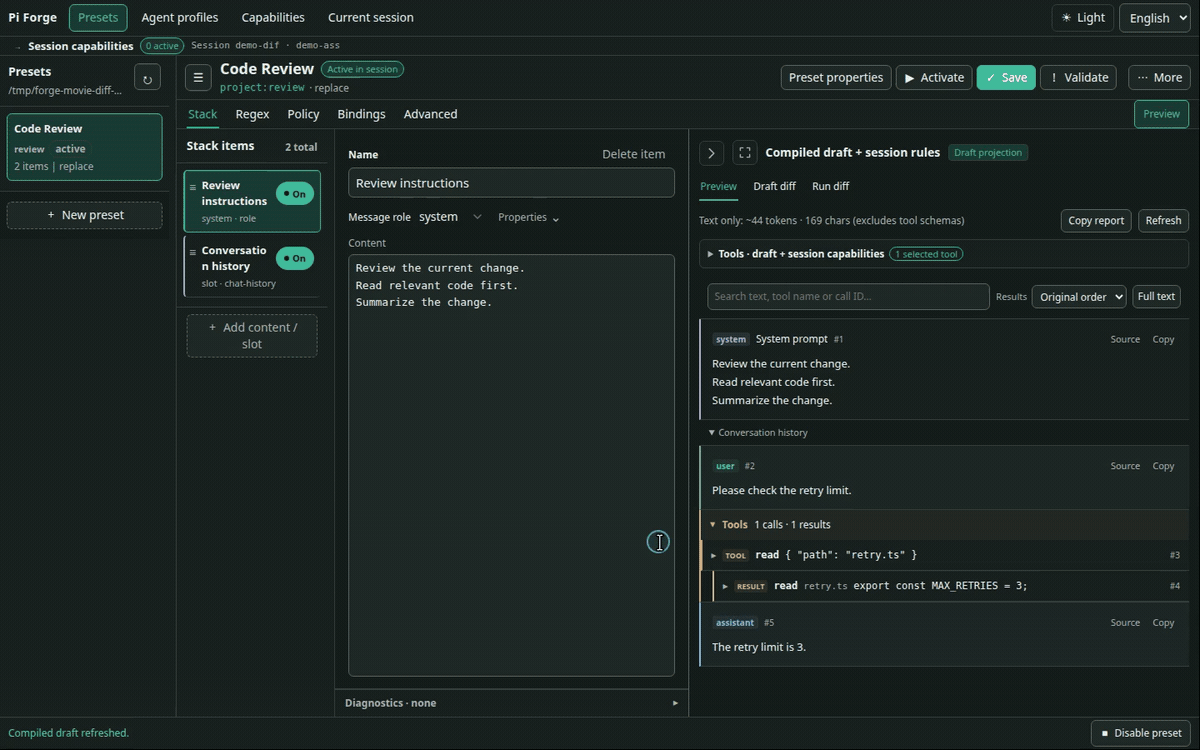The width and height of the screenshot is (1200, 750).
Task: Click the Refresh button in preview panel
Action: tap(1163, 221)
